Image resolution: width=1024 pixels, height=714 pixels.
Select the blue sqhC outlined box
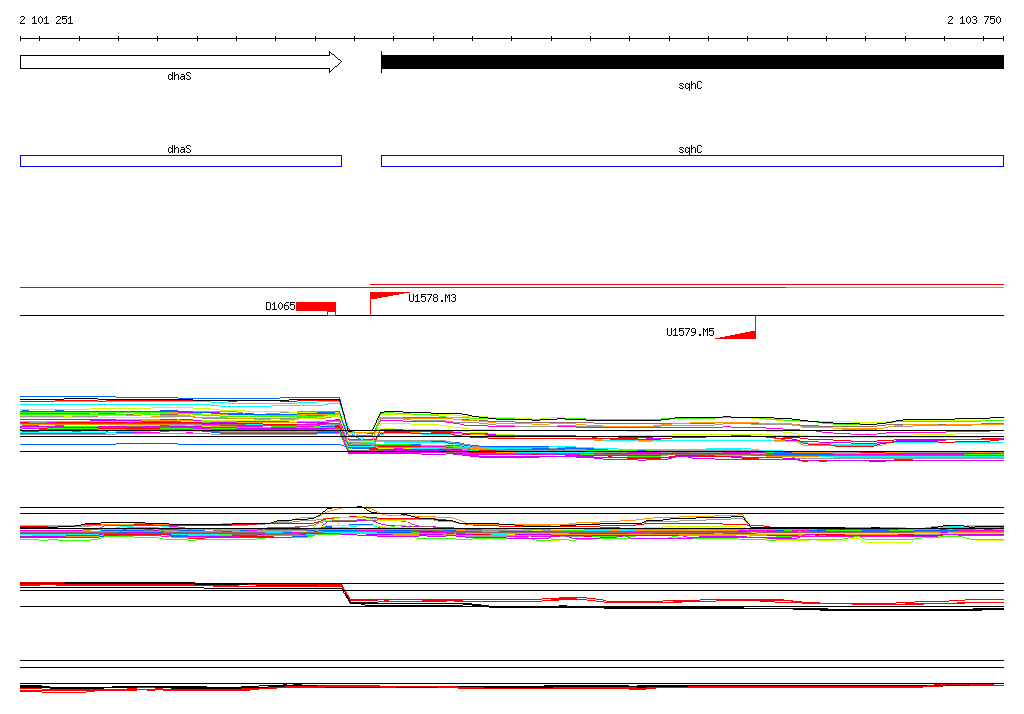coord(692,161)
